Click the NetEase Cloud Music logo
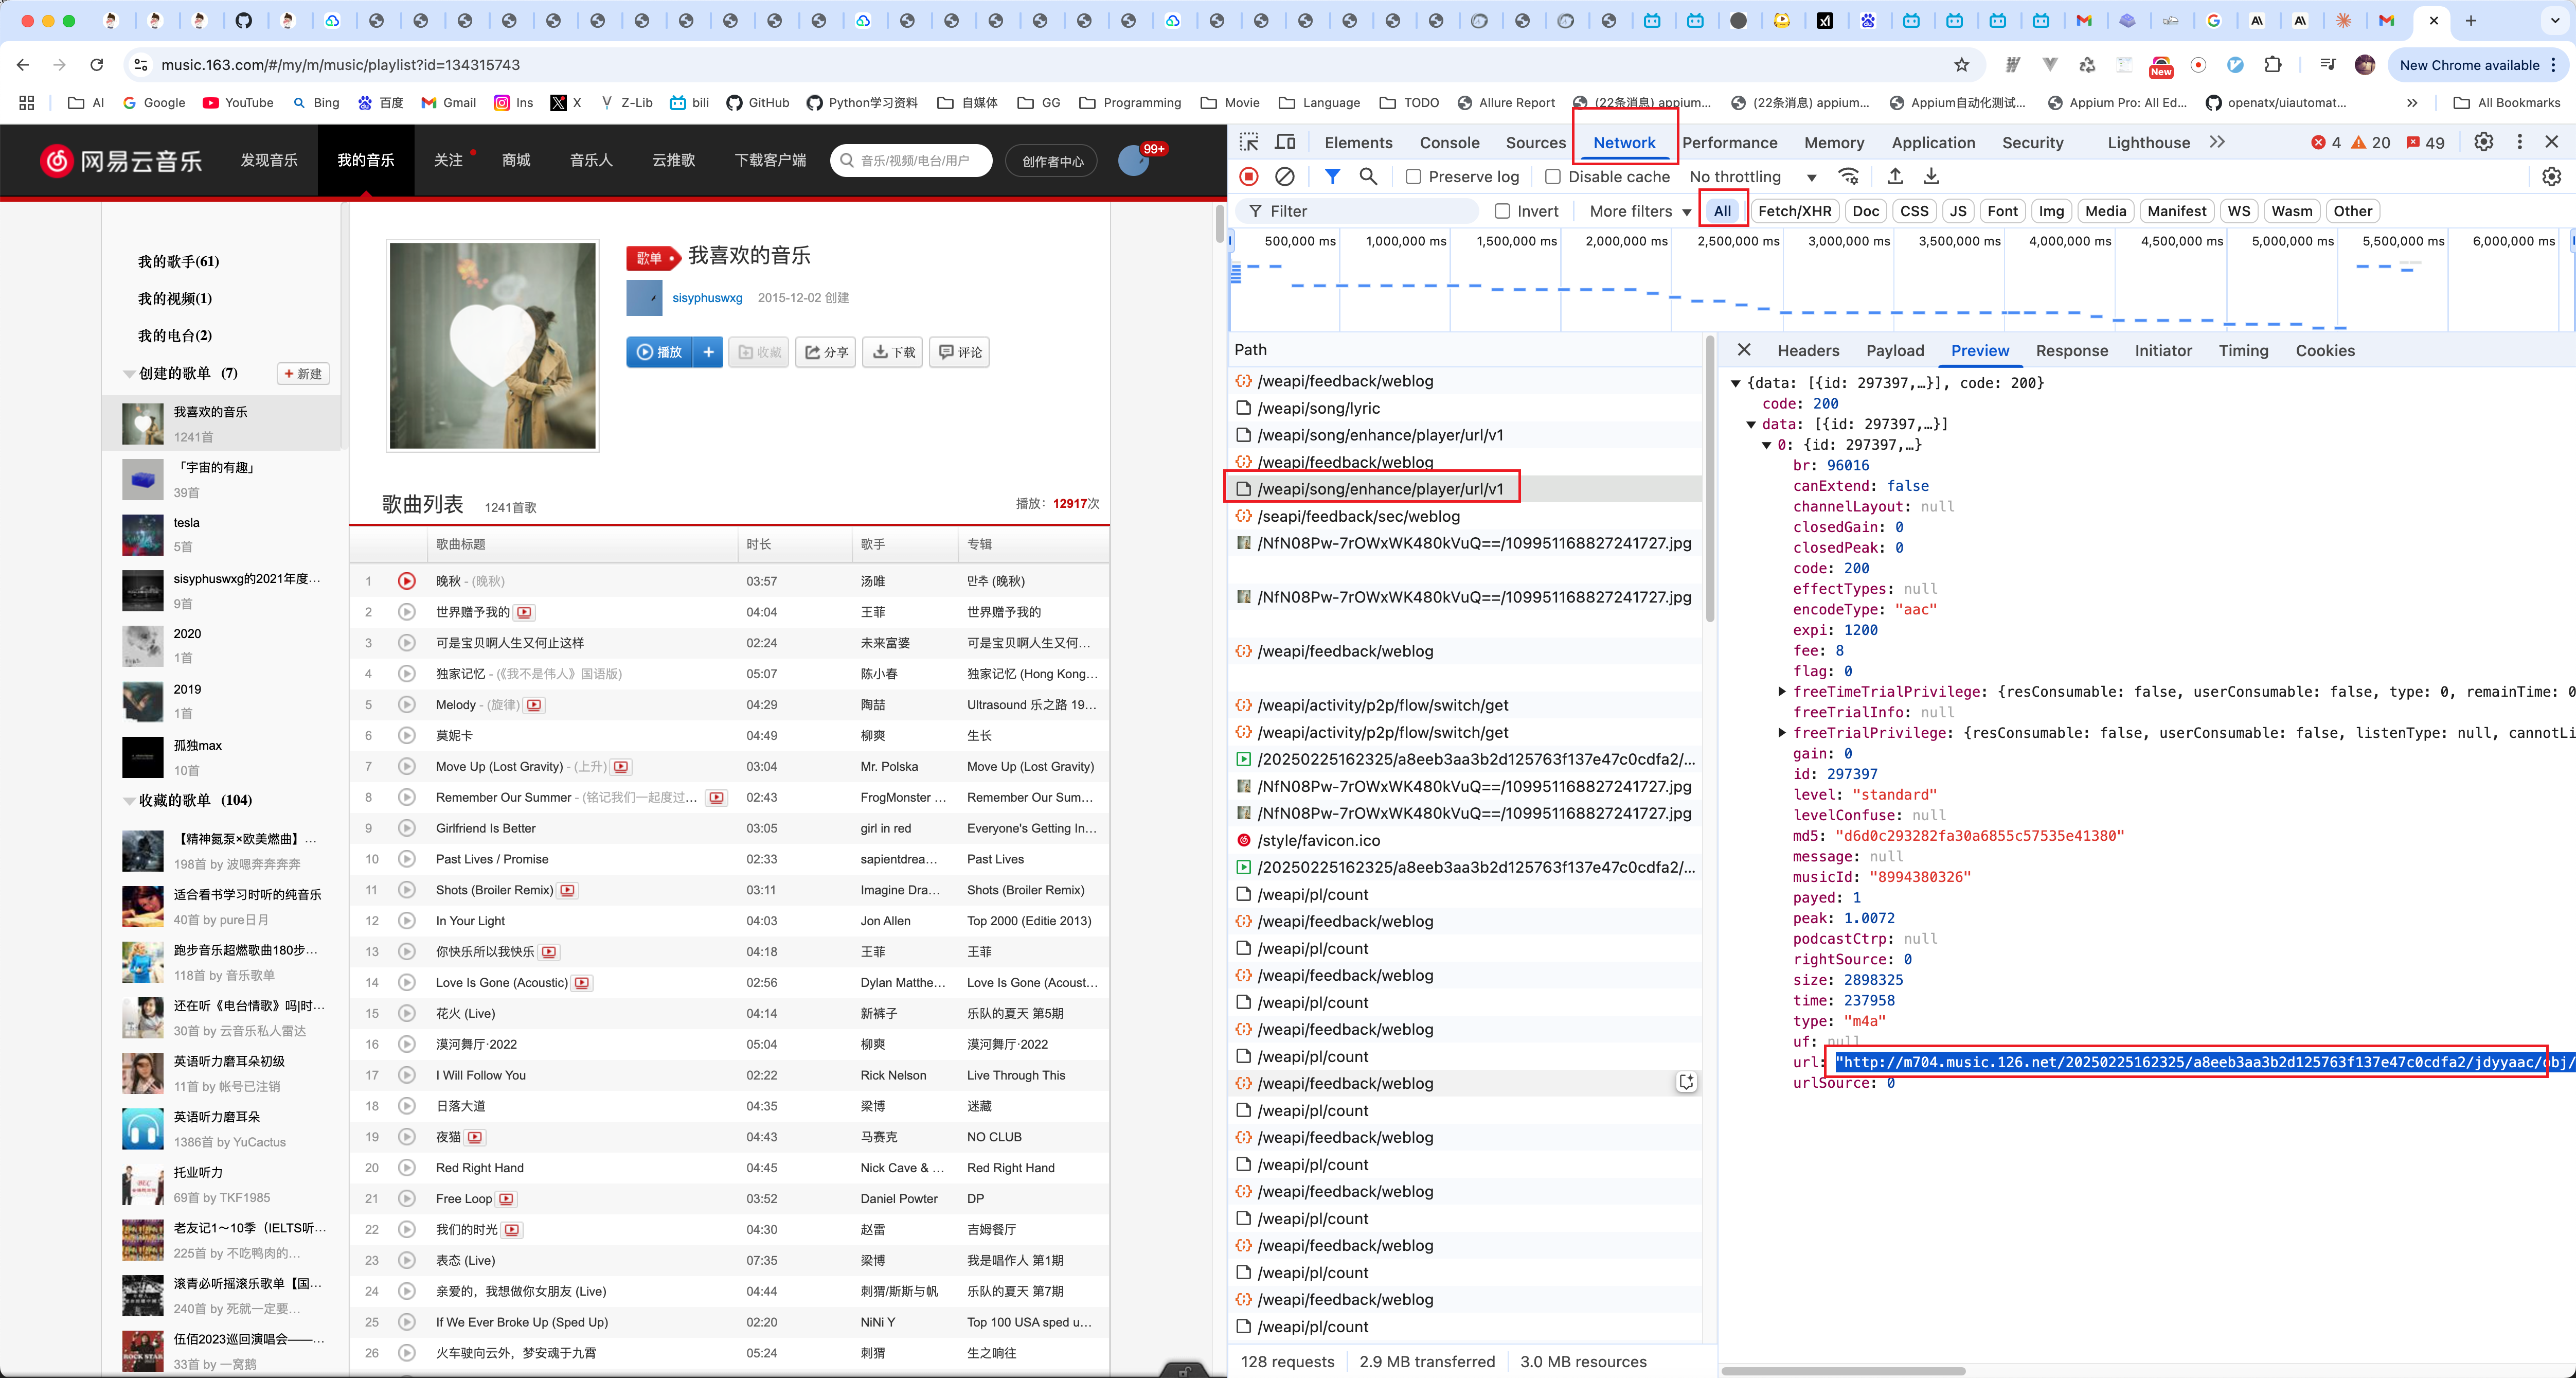 coord(121,160)
